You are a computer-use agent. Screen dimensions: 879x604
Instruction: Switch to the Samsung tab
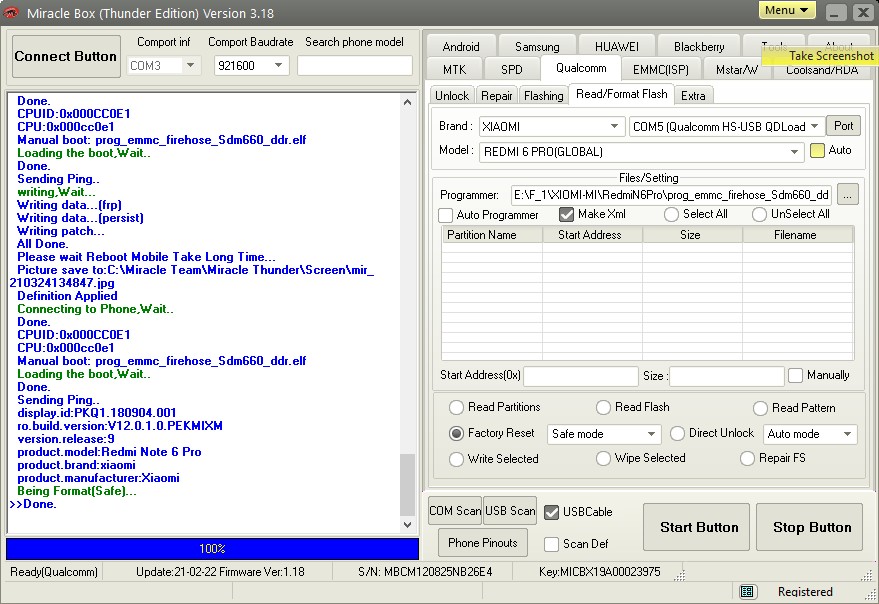(x=537, y=47)
